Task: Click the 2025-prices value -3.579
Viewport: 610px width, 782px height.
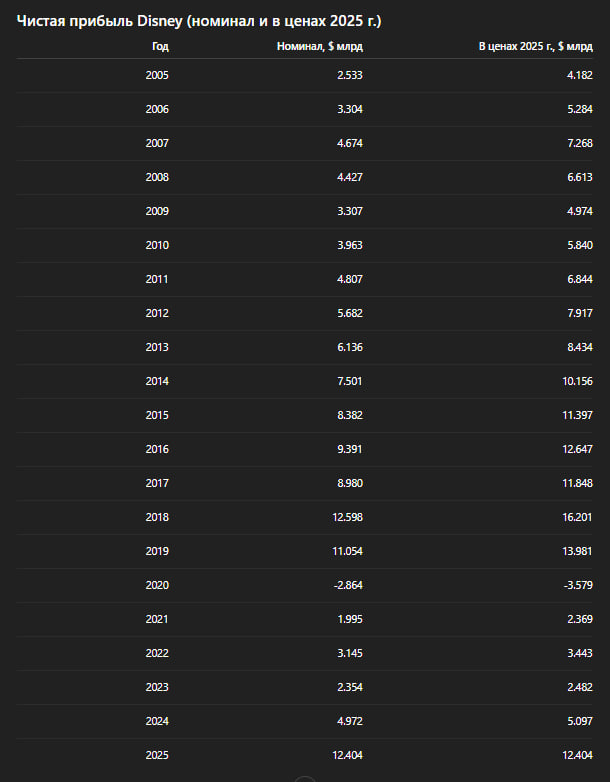Action: pos(576,585)
